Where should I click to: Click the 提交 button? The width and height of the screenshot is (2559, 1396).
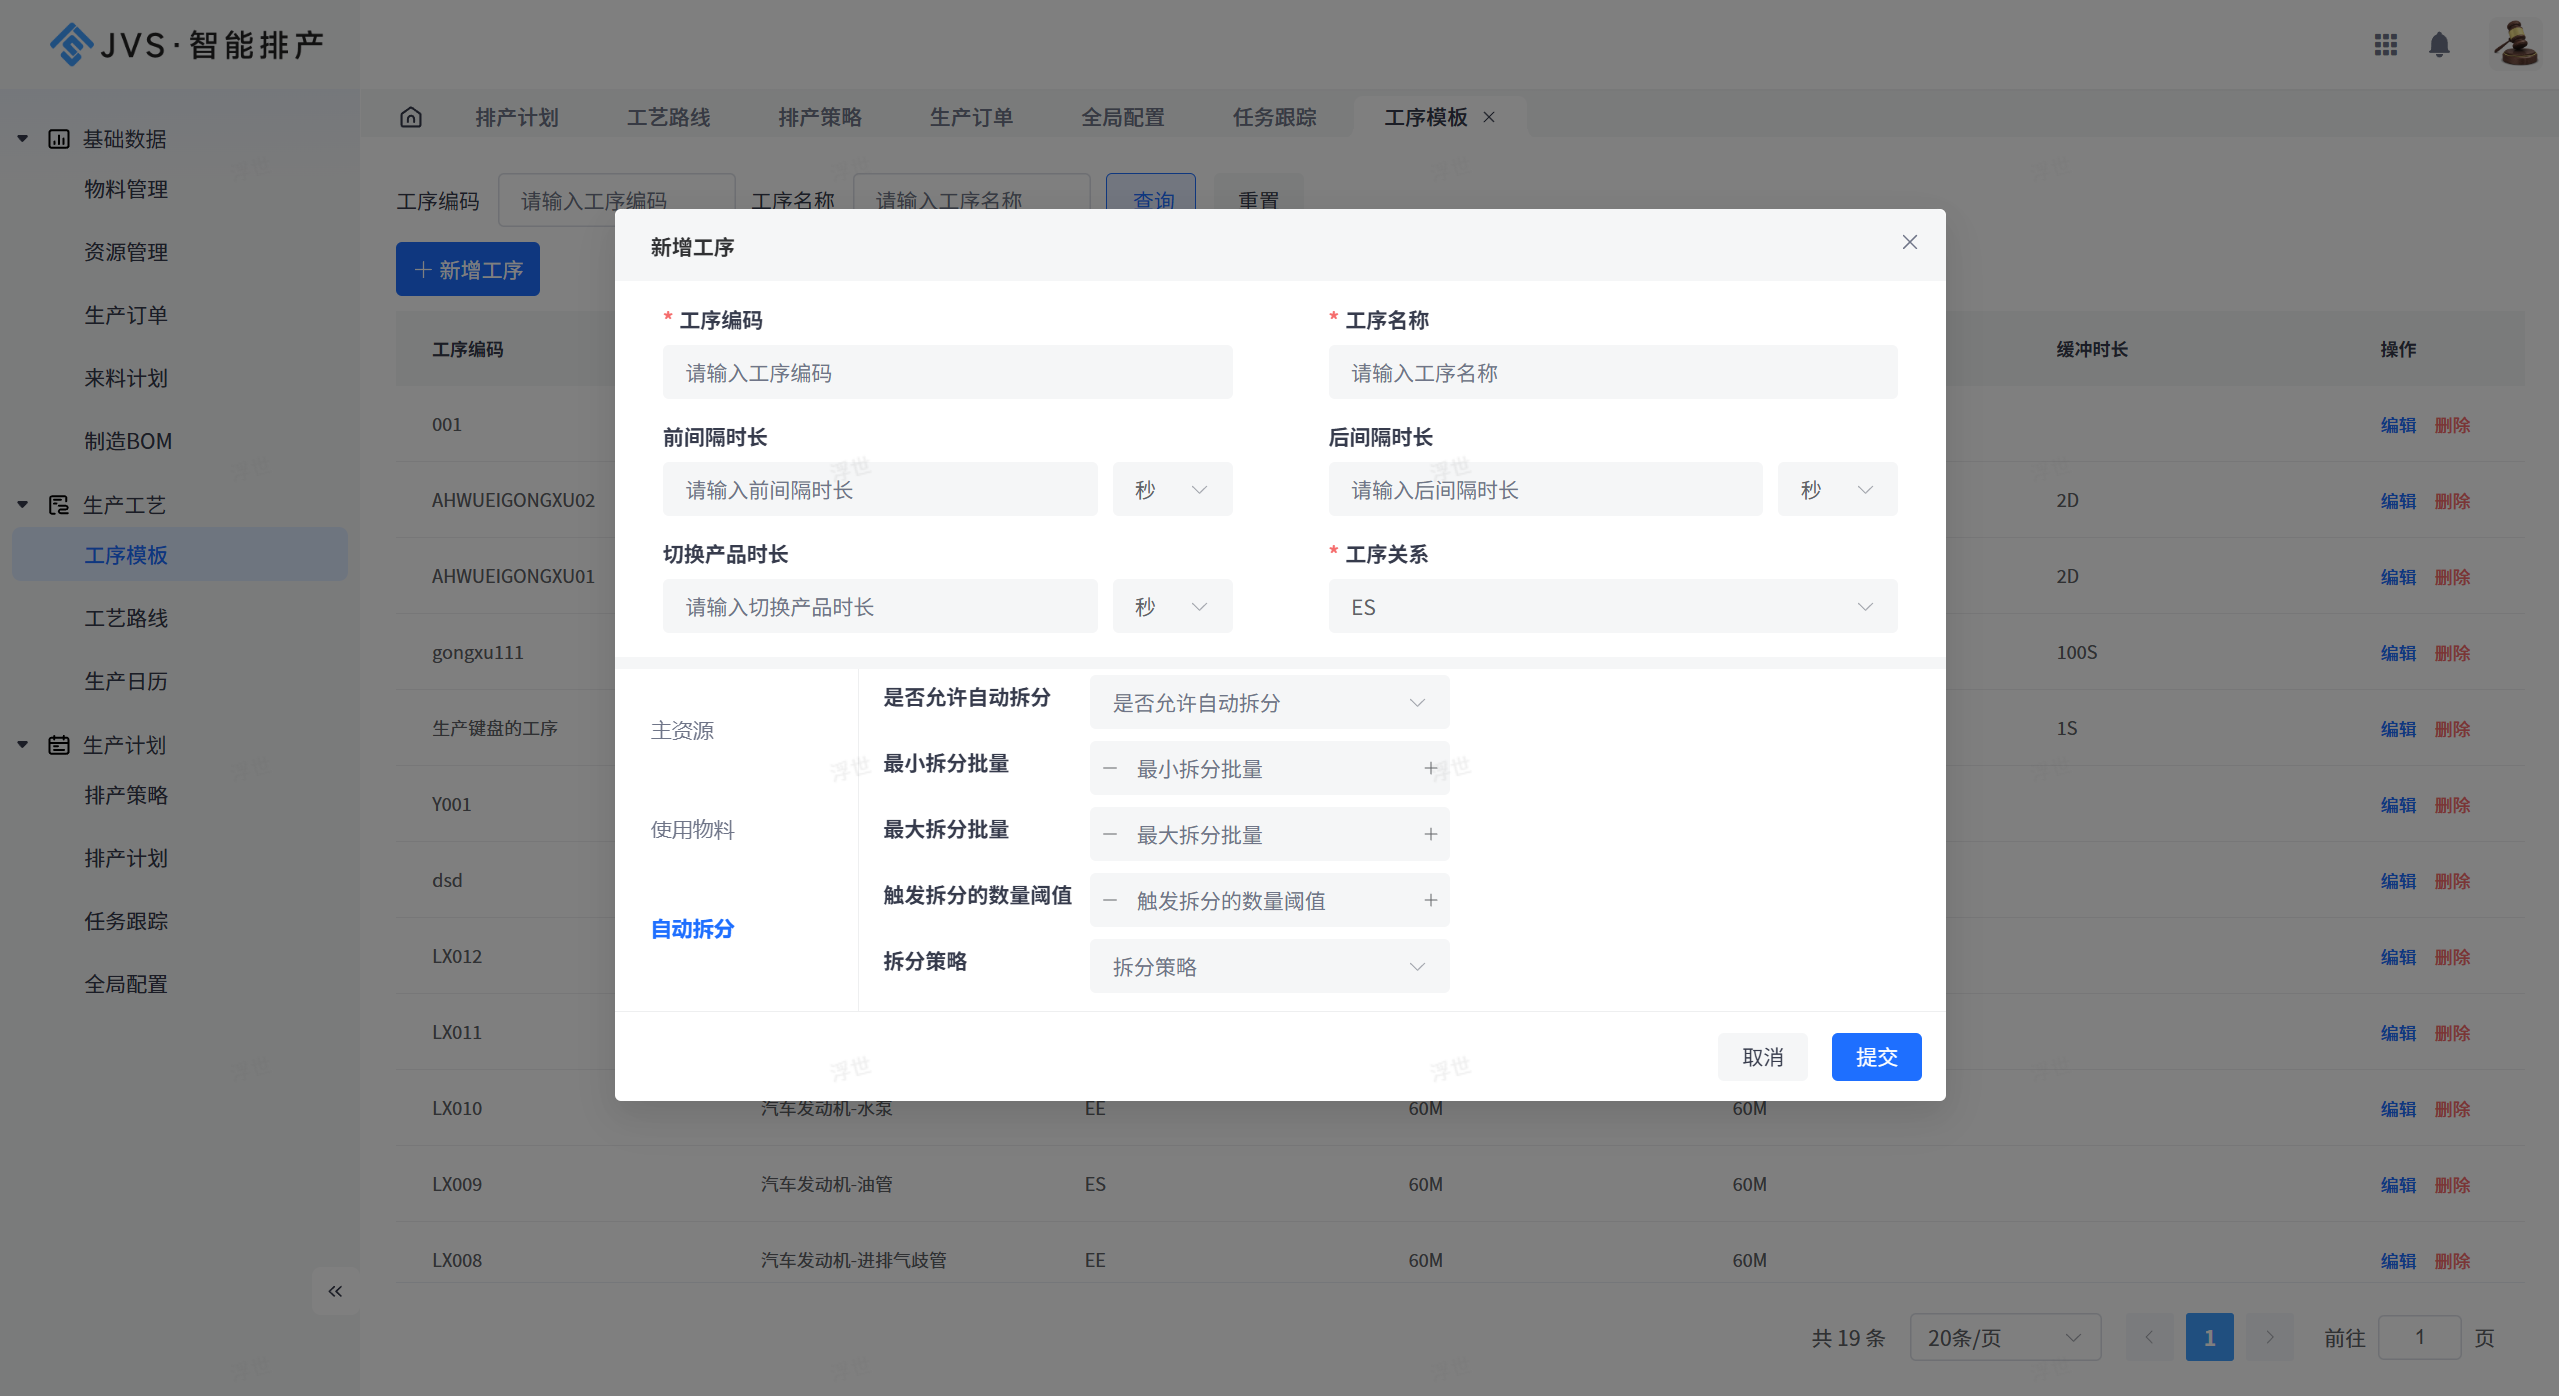click(x=1875, y=1057)
